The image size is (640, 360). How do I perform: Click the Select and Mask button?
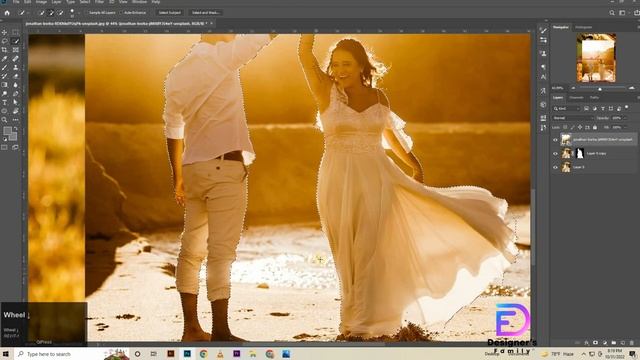(x=206, y=13)
